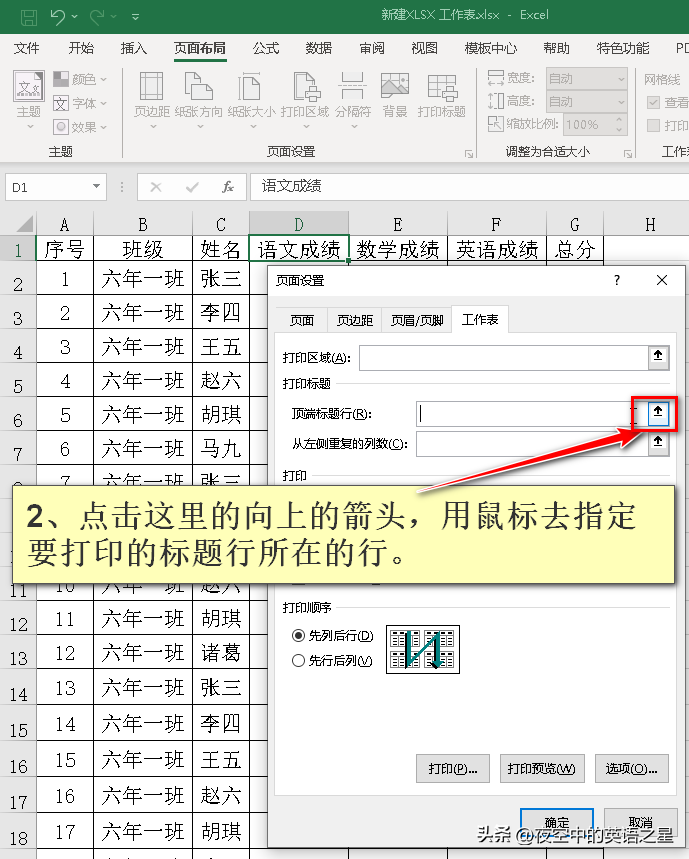Click the 打印预览(W) button

(542, 769)
